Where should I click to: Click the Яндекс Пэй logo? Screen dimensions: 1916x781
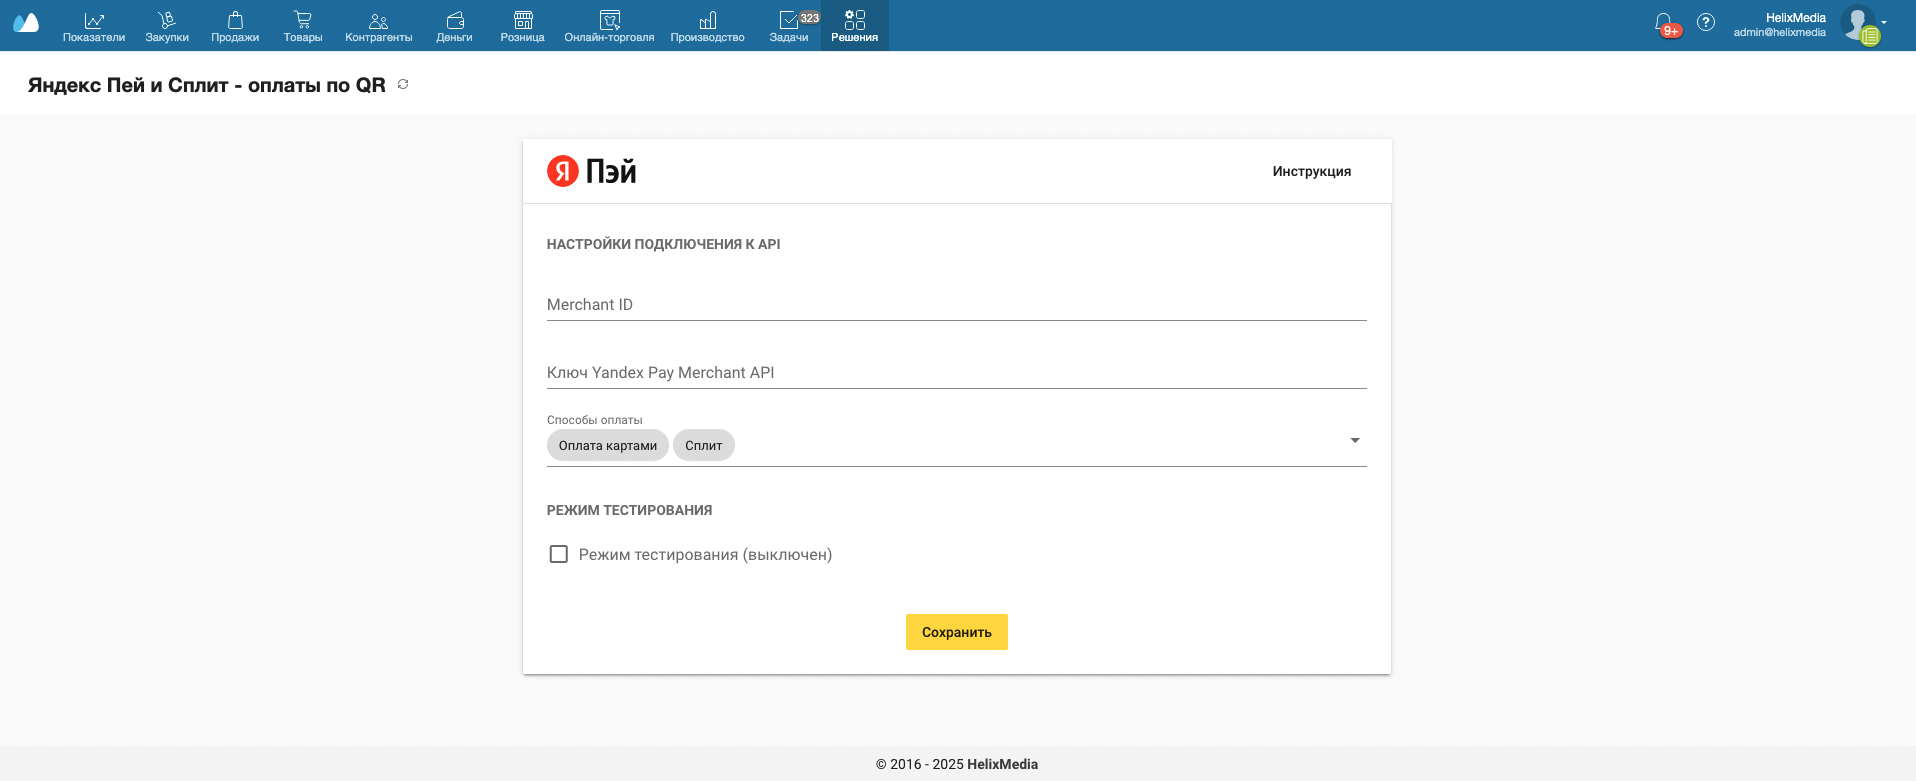point(592,171)
